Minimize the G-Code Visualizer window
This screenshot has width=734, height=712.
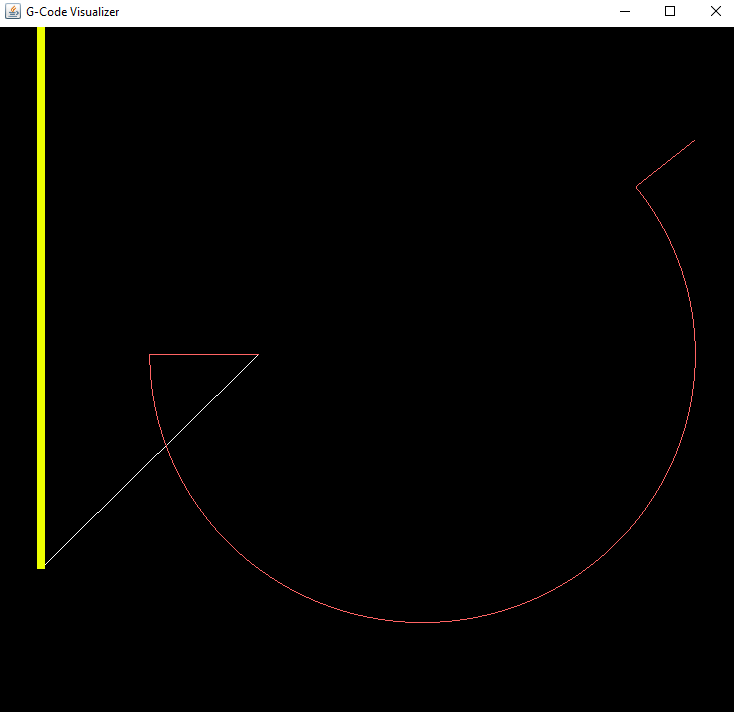(x=625, y=12)
